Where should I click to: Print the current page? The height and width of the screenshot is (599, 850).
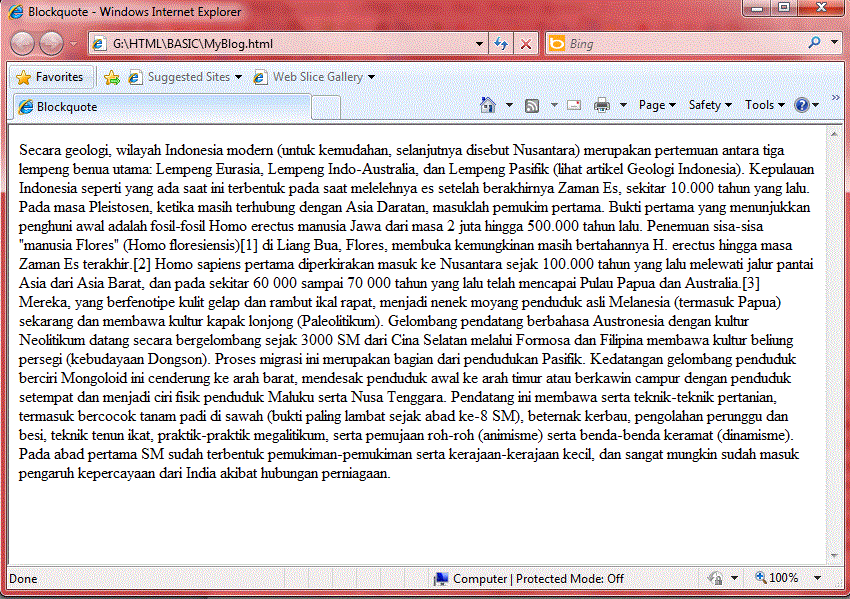[x=600, y=104]
